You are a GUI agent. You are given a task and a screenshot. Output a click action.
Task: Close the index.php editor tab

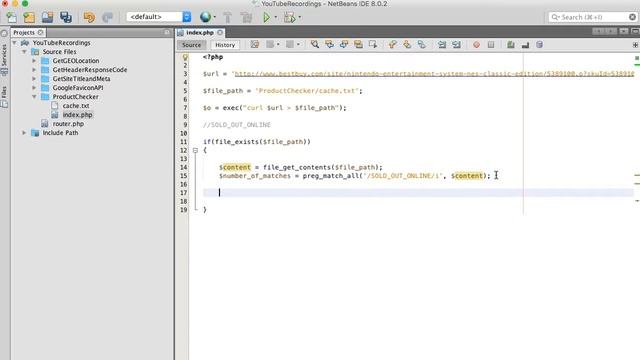click(220, 32)
